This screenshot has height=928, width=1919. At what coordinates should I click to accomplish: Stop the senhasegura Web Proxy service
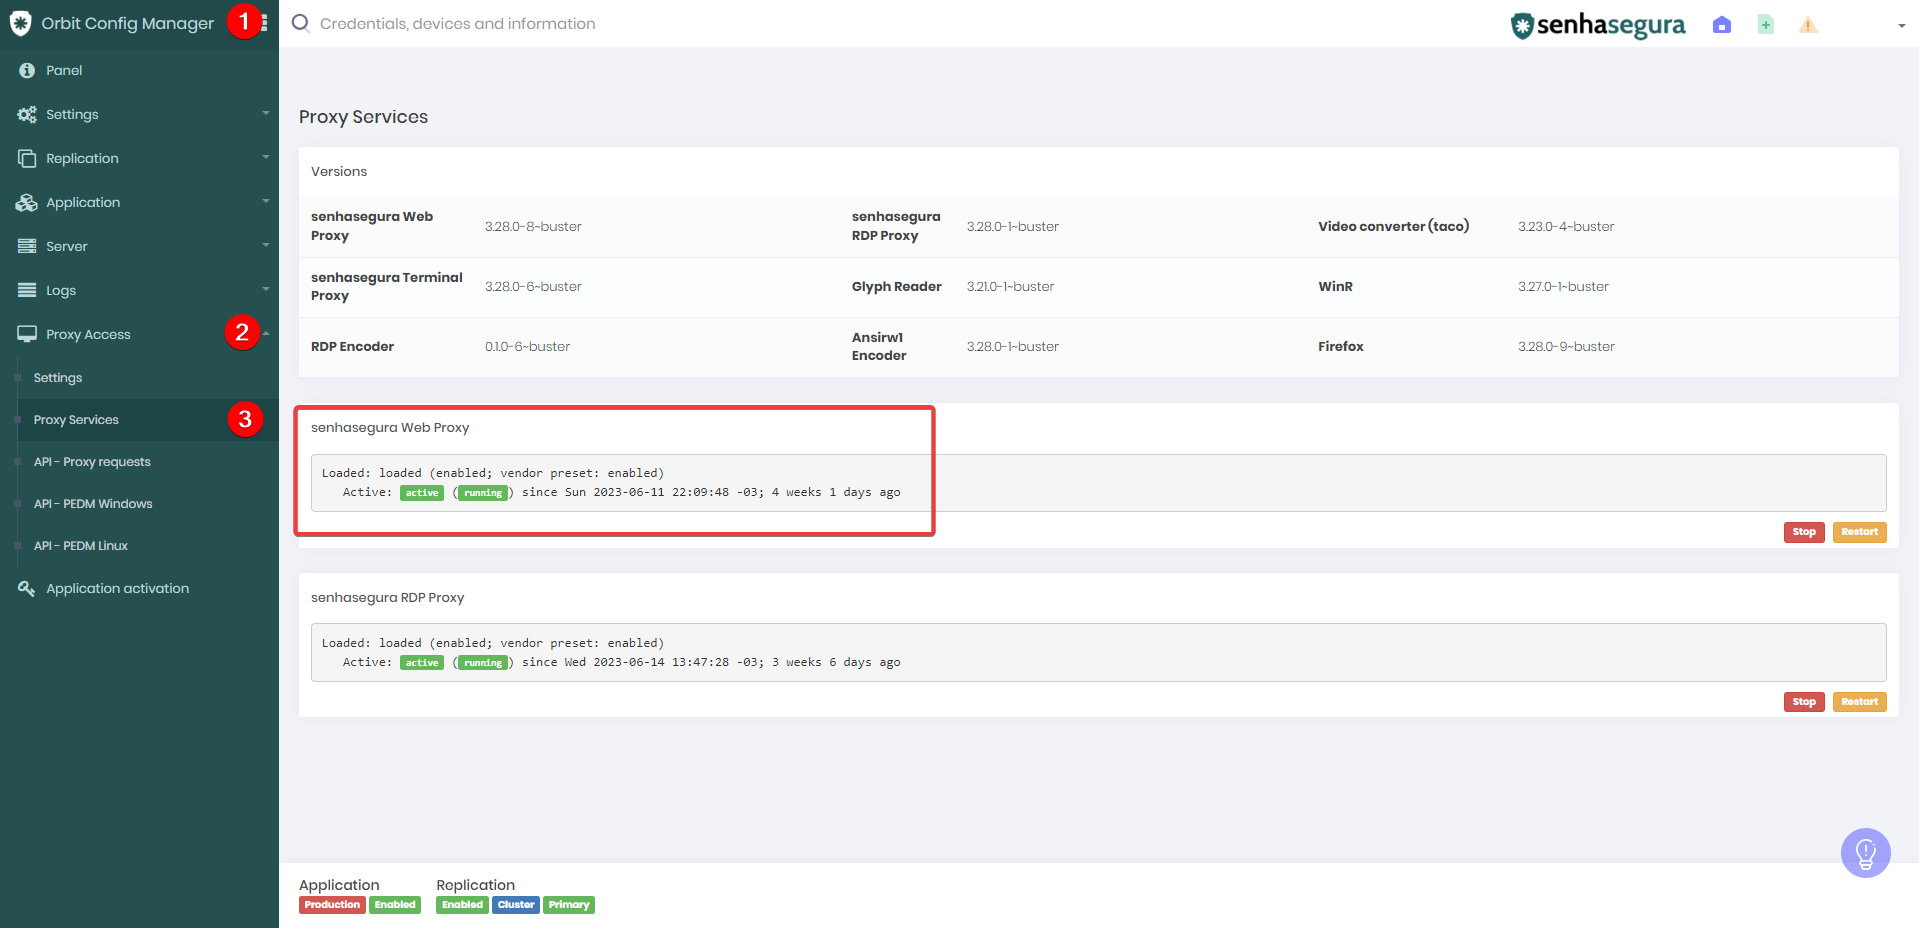point(1804,532)
